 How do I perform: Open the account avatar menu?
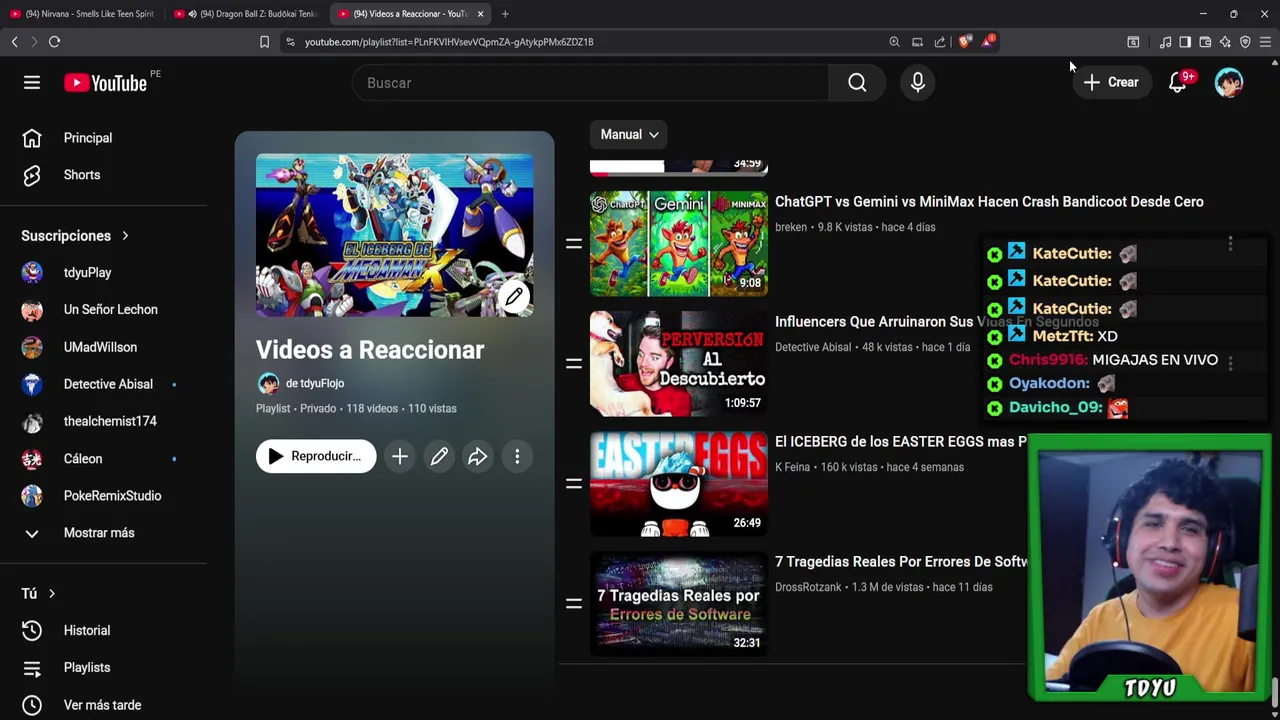1229,83
